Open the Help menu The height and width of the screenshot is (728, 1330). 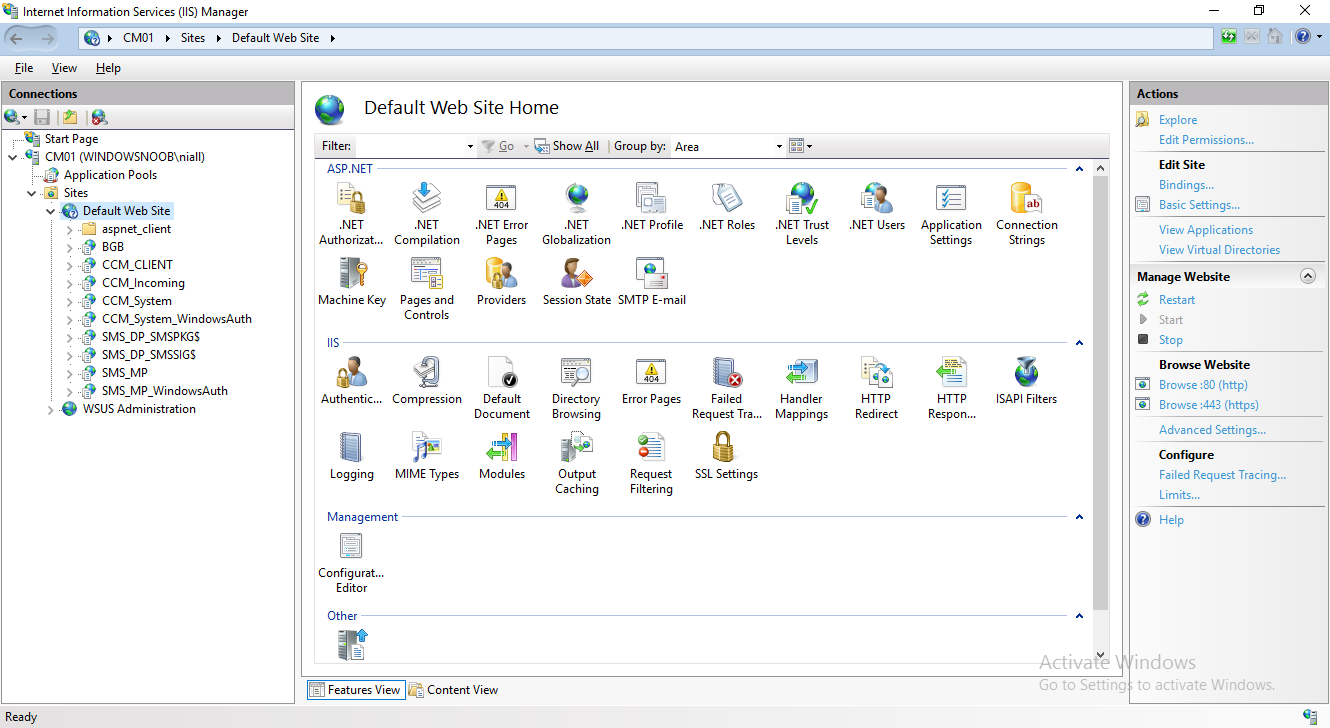click(108, 68)
